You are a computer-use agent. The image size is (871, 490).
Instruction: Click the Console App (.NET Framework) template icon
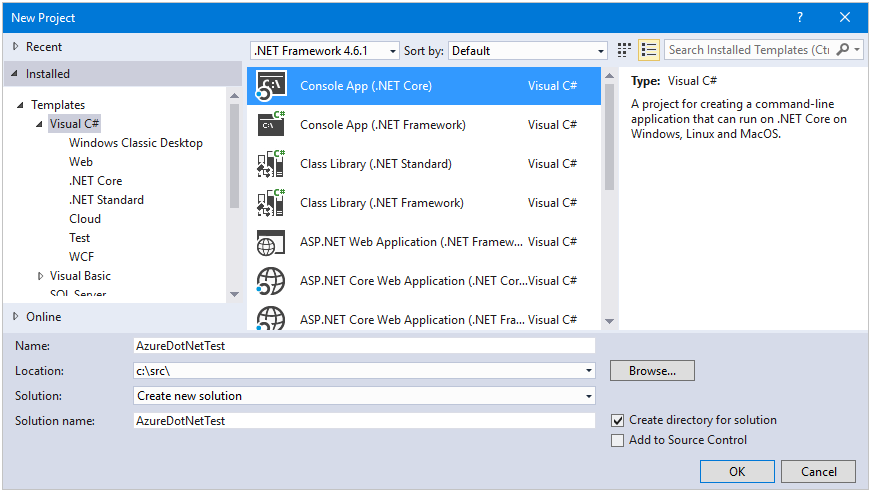pyautogui.click(x=271, y=125)
